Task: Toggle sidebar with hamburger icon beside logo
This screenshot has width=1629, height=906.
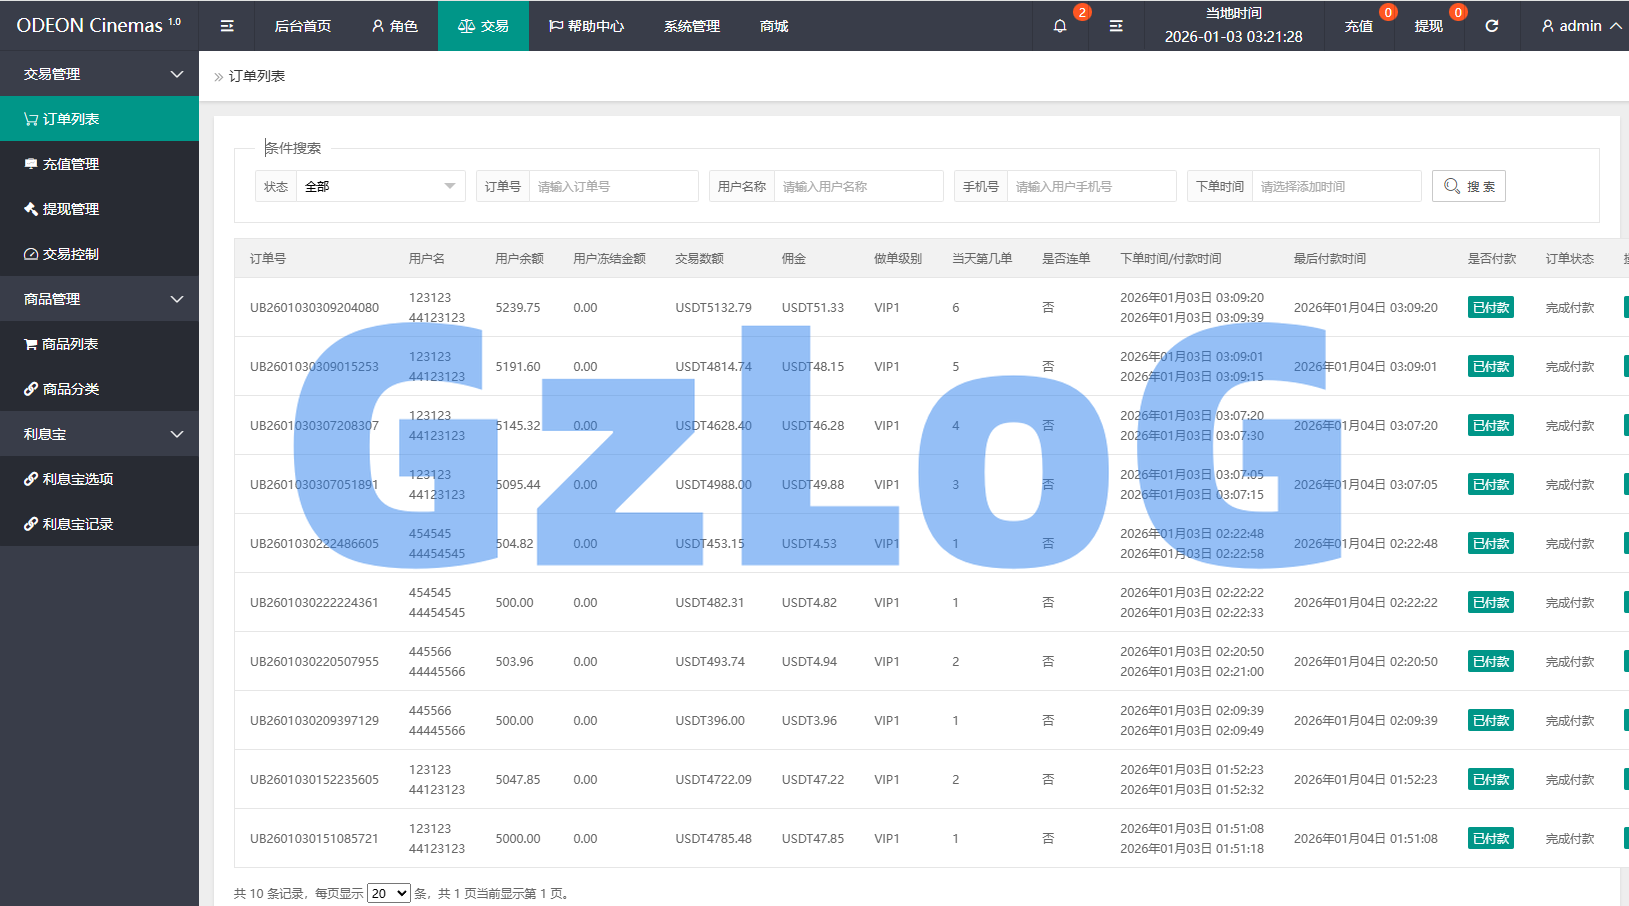Action: point(227,26)
